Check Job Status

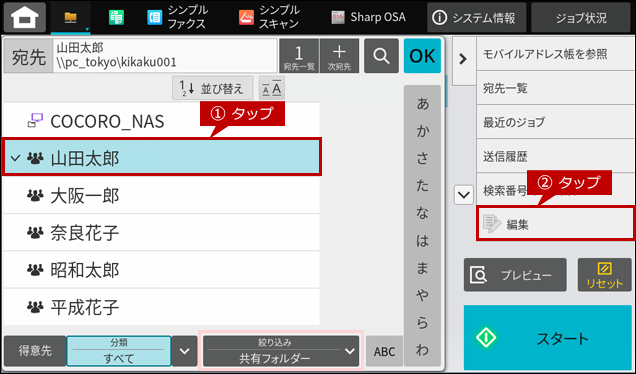pos(581,17)
